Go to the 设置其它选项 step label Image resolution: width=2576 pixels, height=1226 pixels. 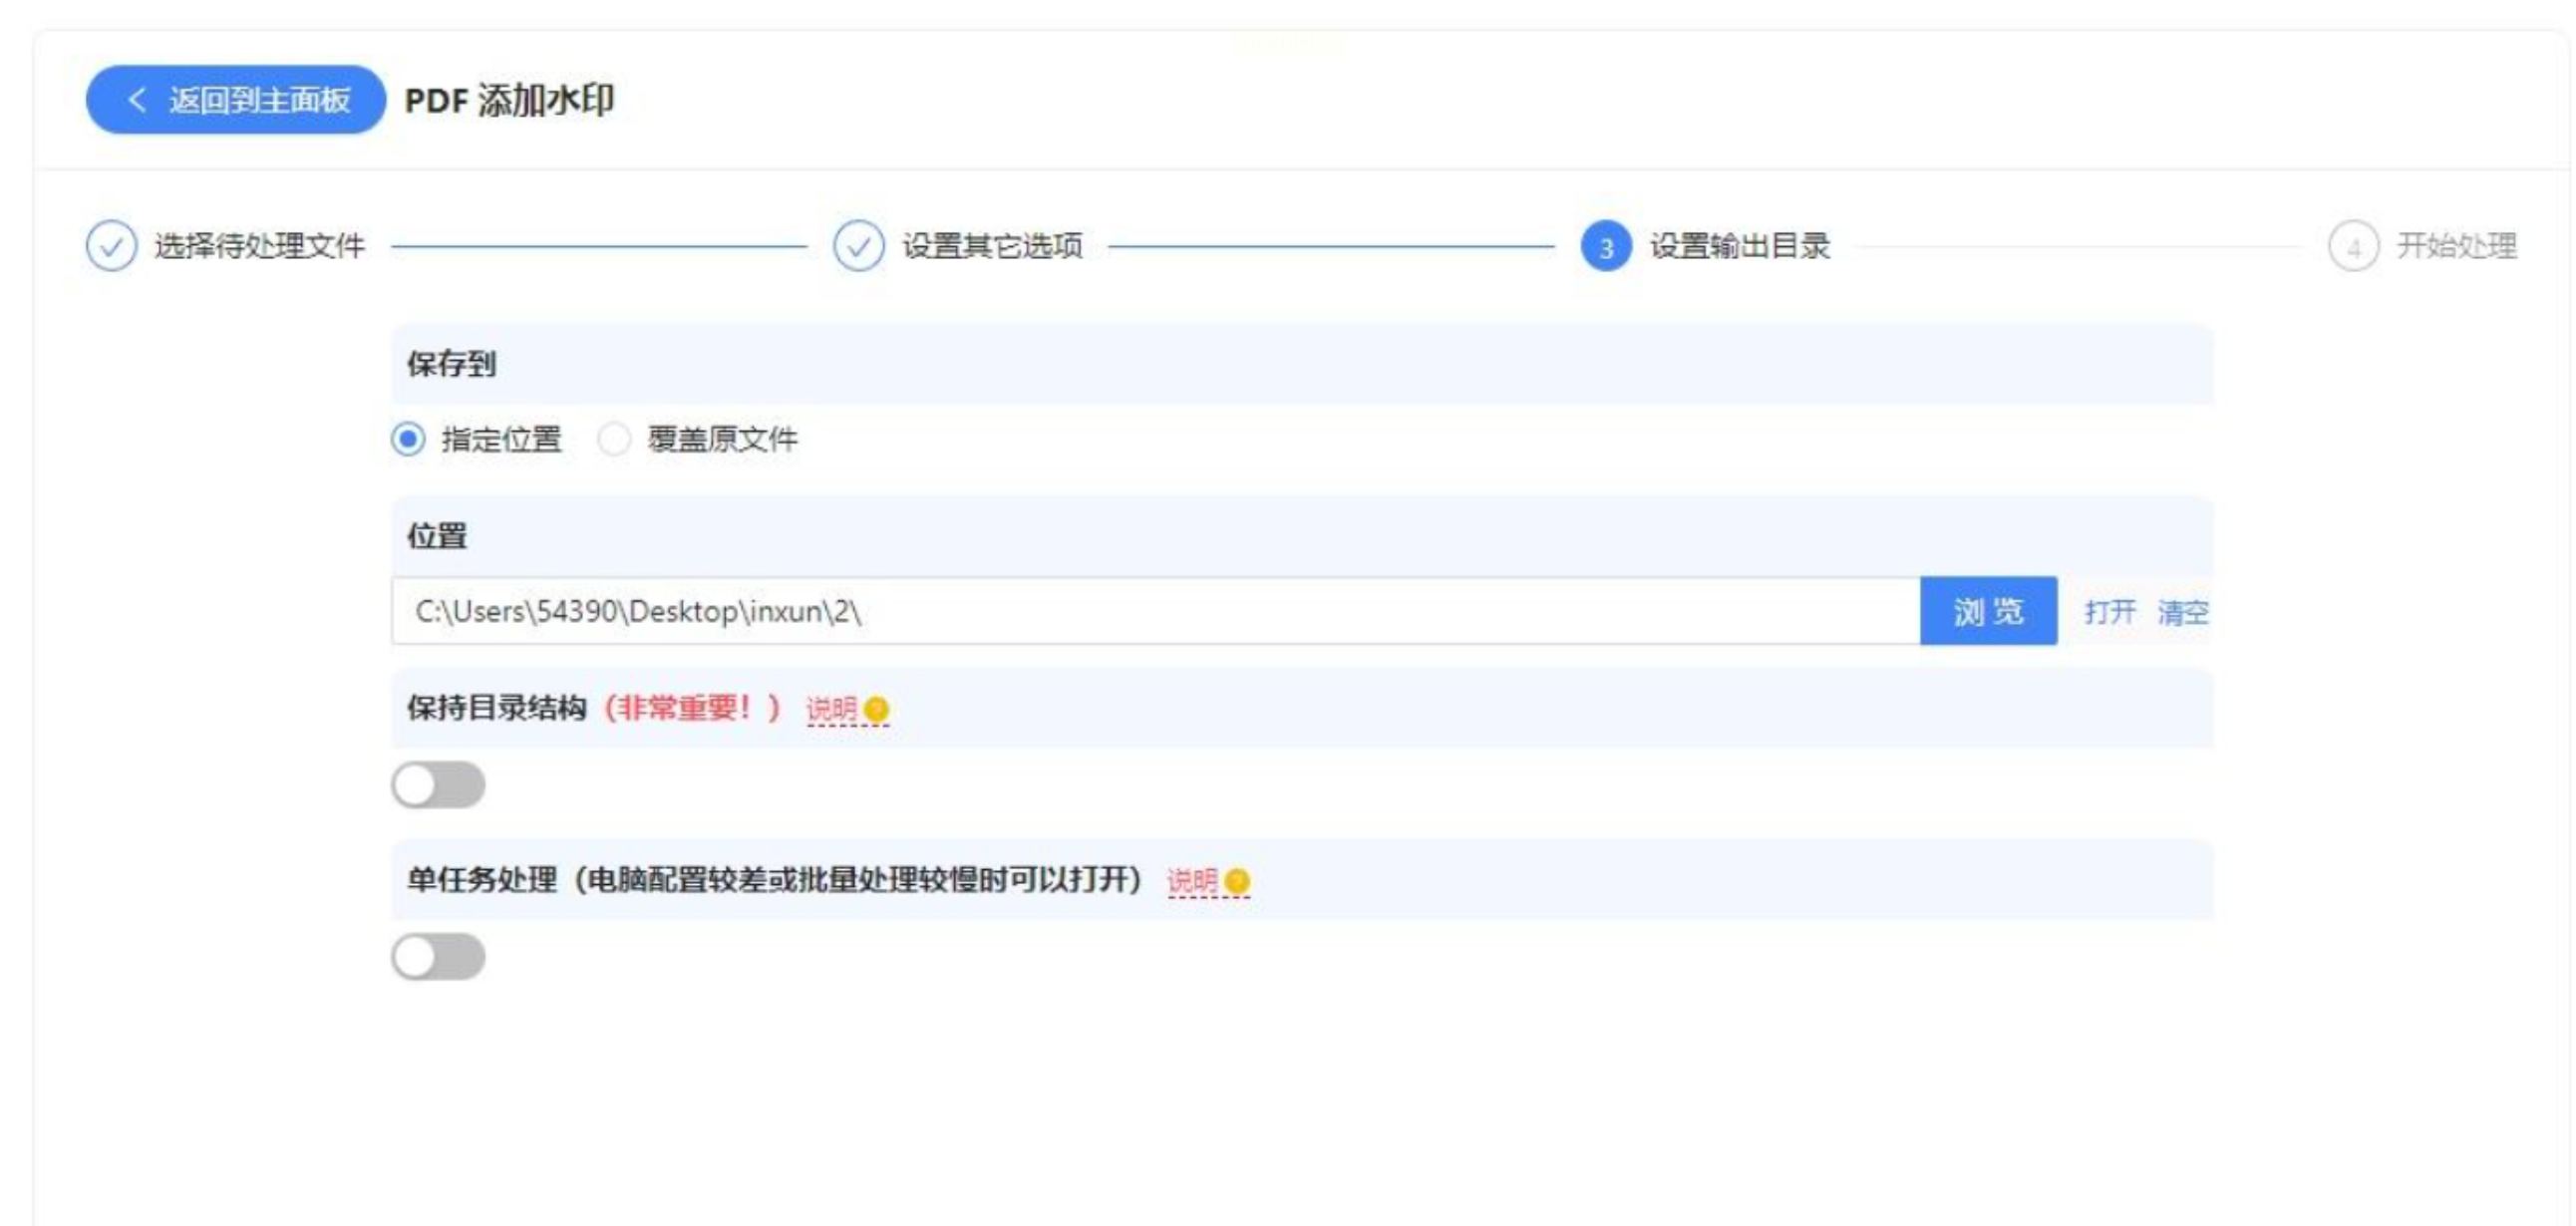click(x=992, y=246)
